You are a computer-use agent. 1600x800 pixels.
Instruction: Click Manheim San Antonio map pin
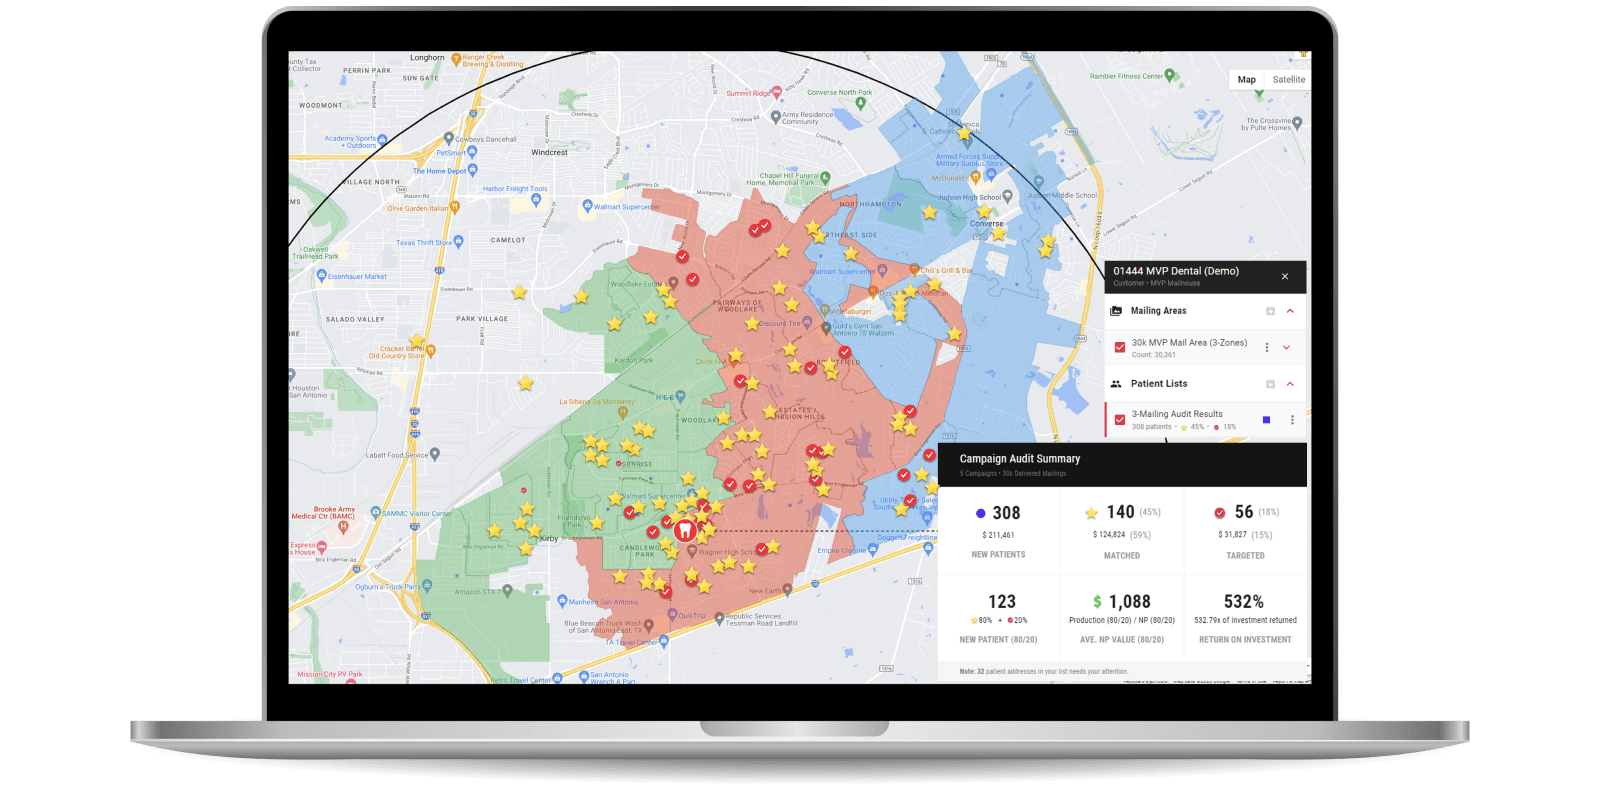click(x=563, y=601)
